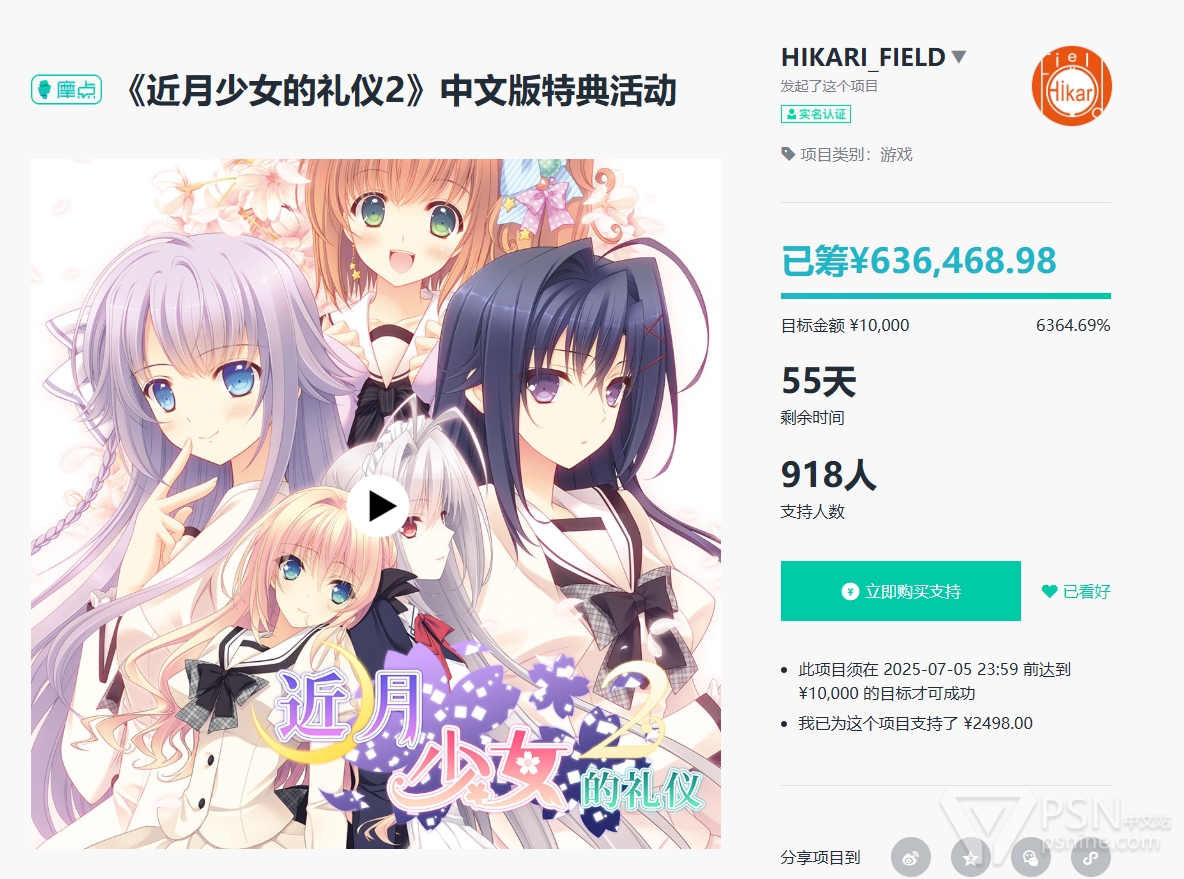Open the game cover artwork image
This screenshot has height=879, width=1184.
tap(376, 504)
